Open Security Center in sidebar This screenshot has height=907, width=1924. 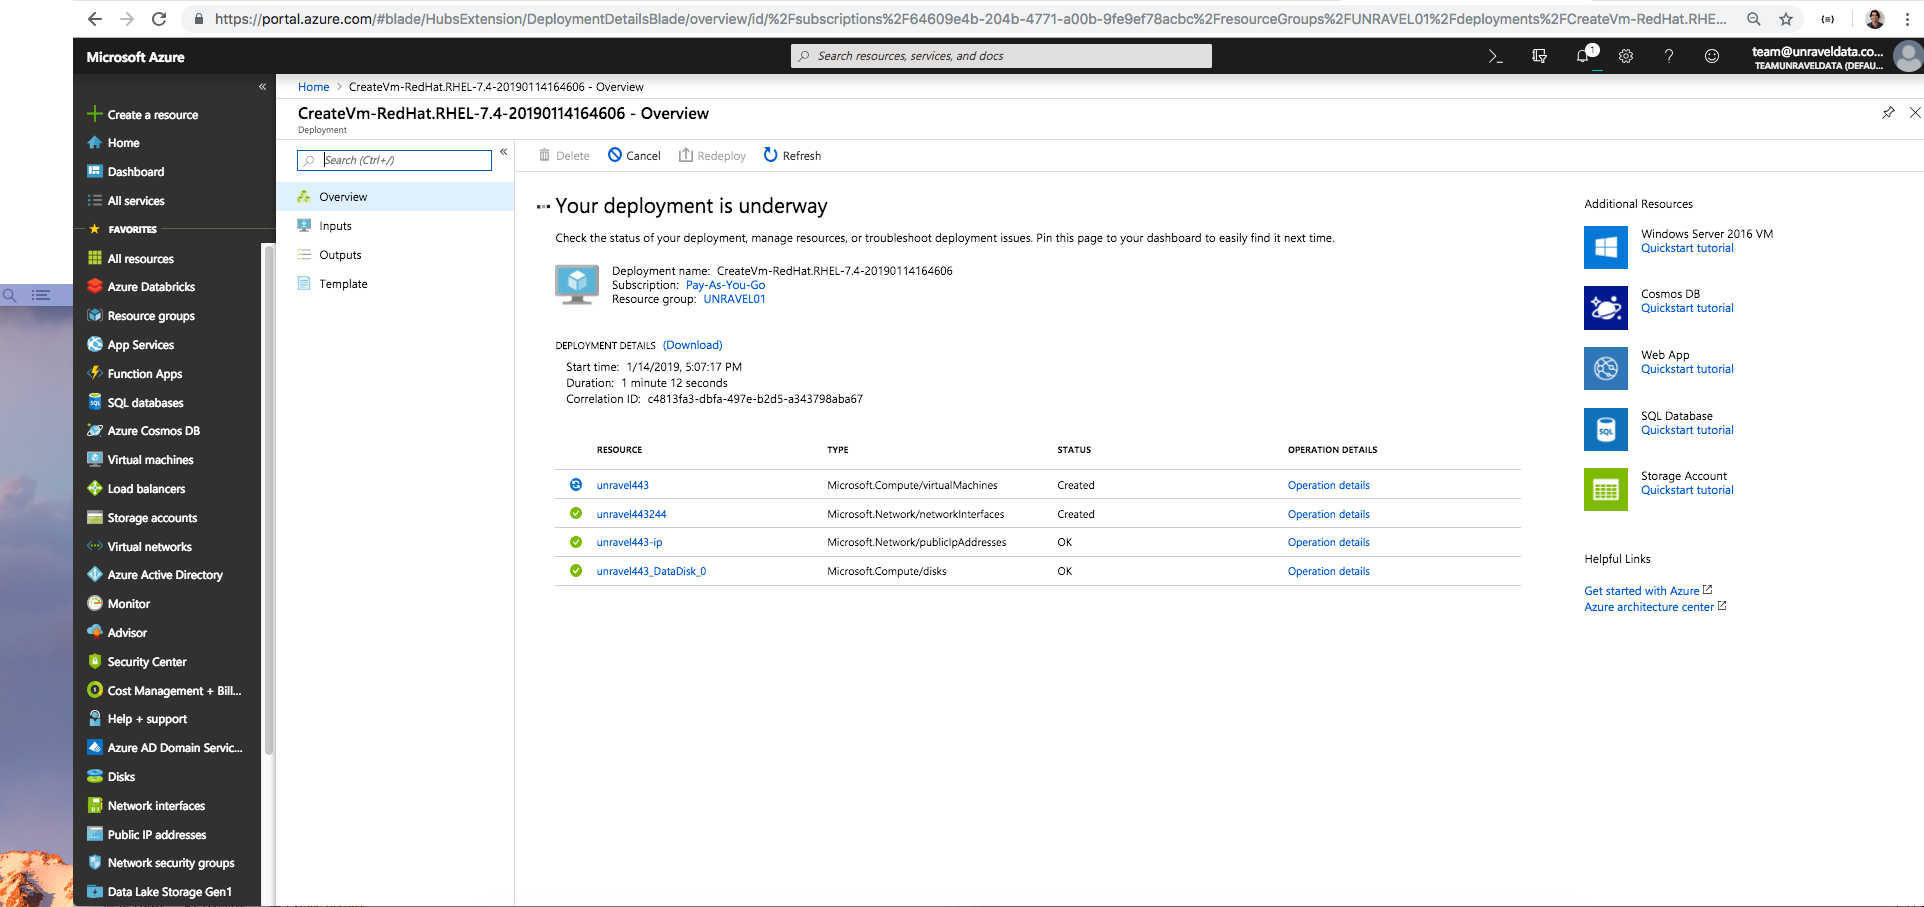pos(147,662)
